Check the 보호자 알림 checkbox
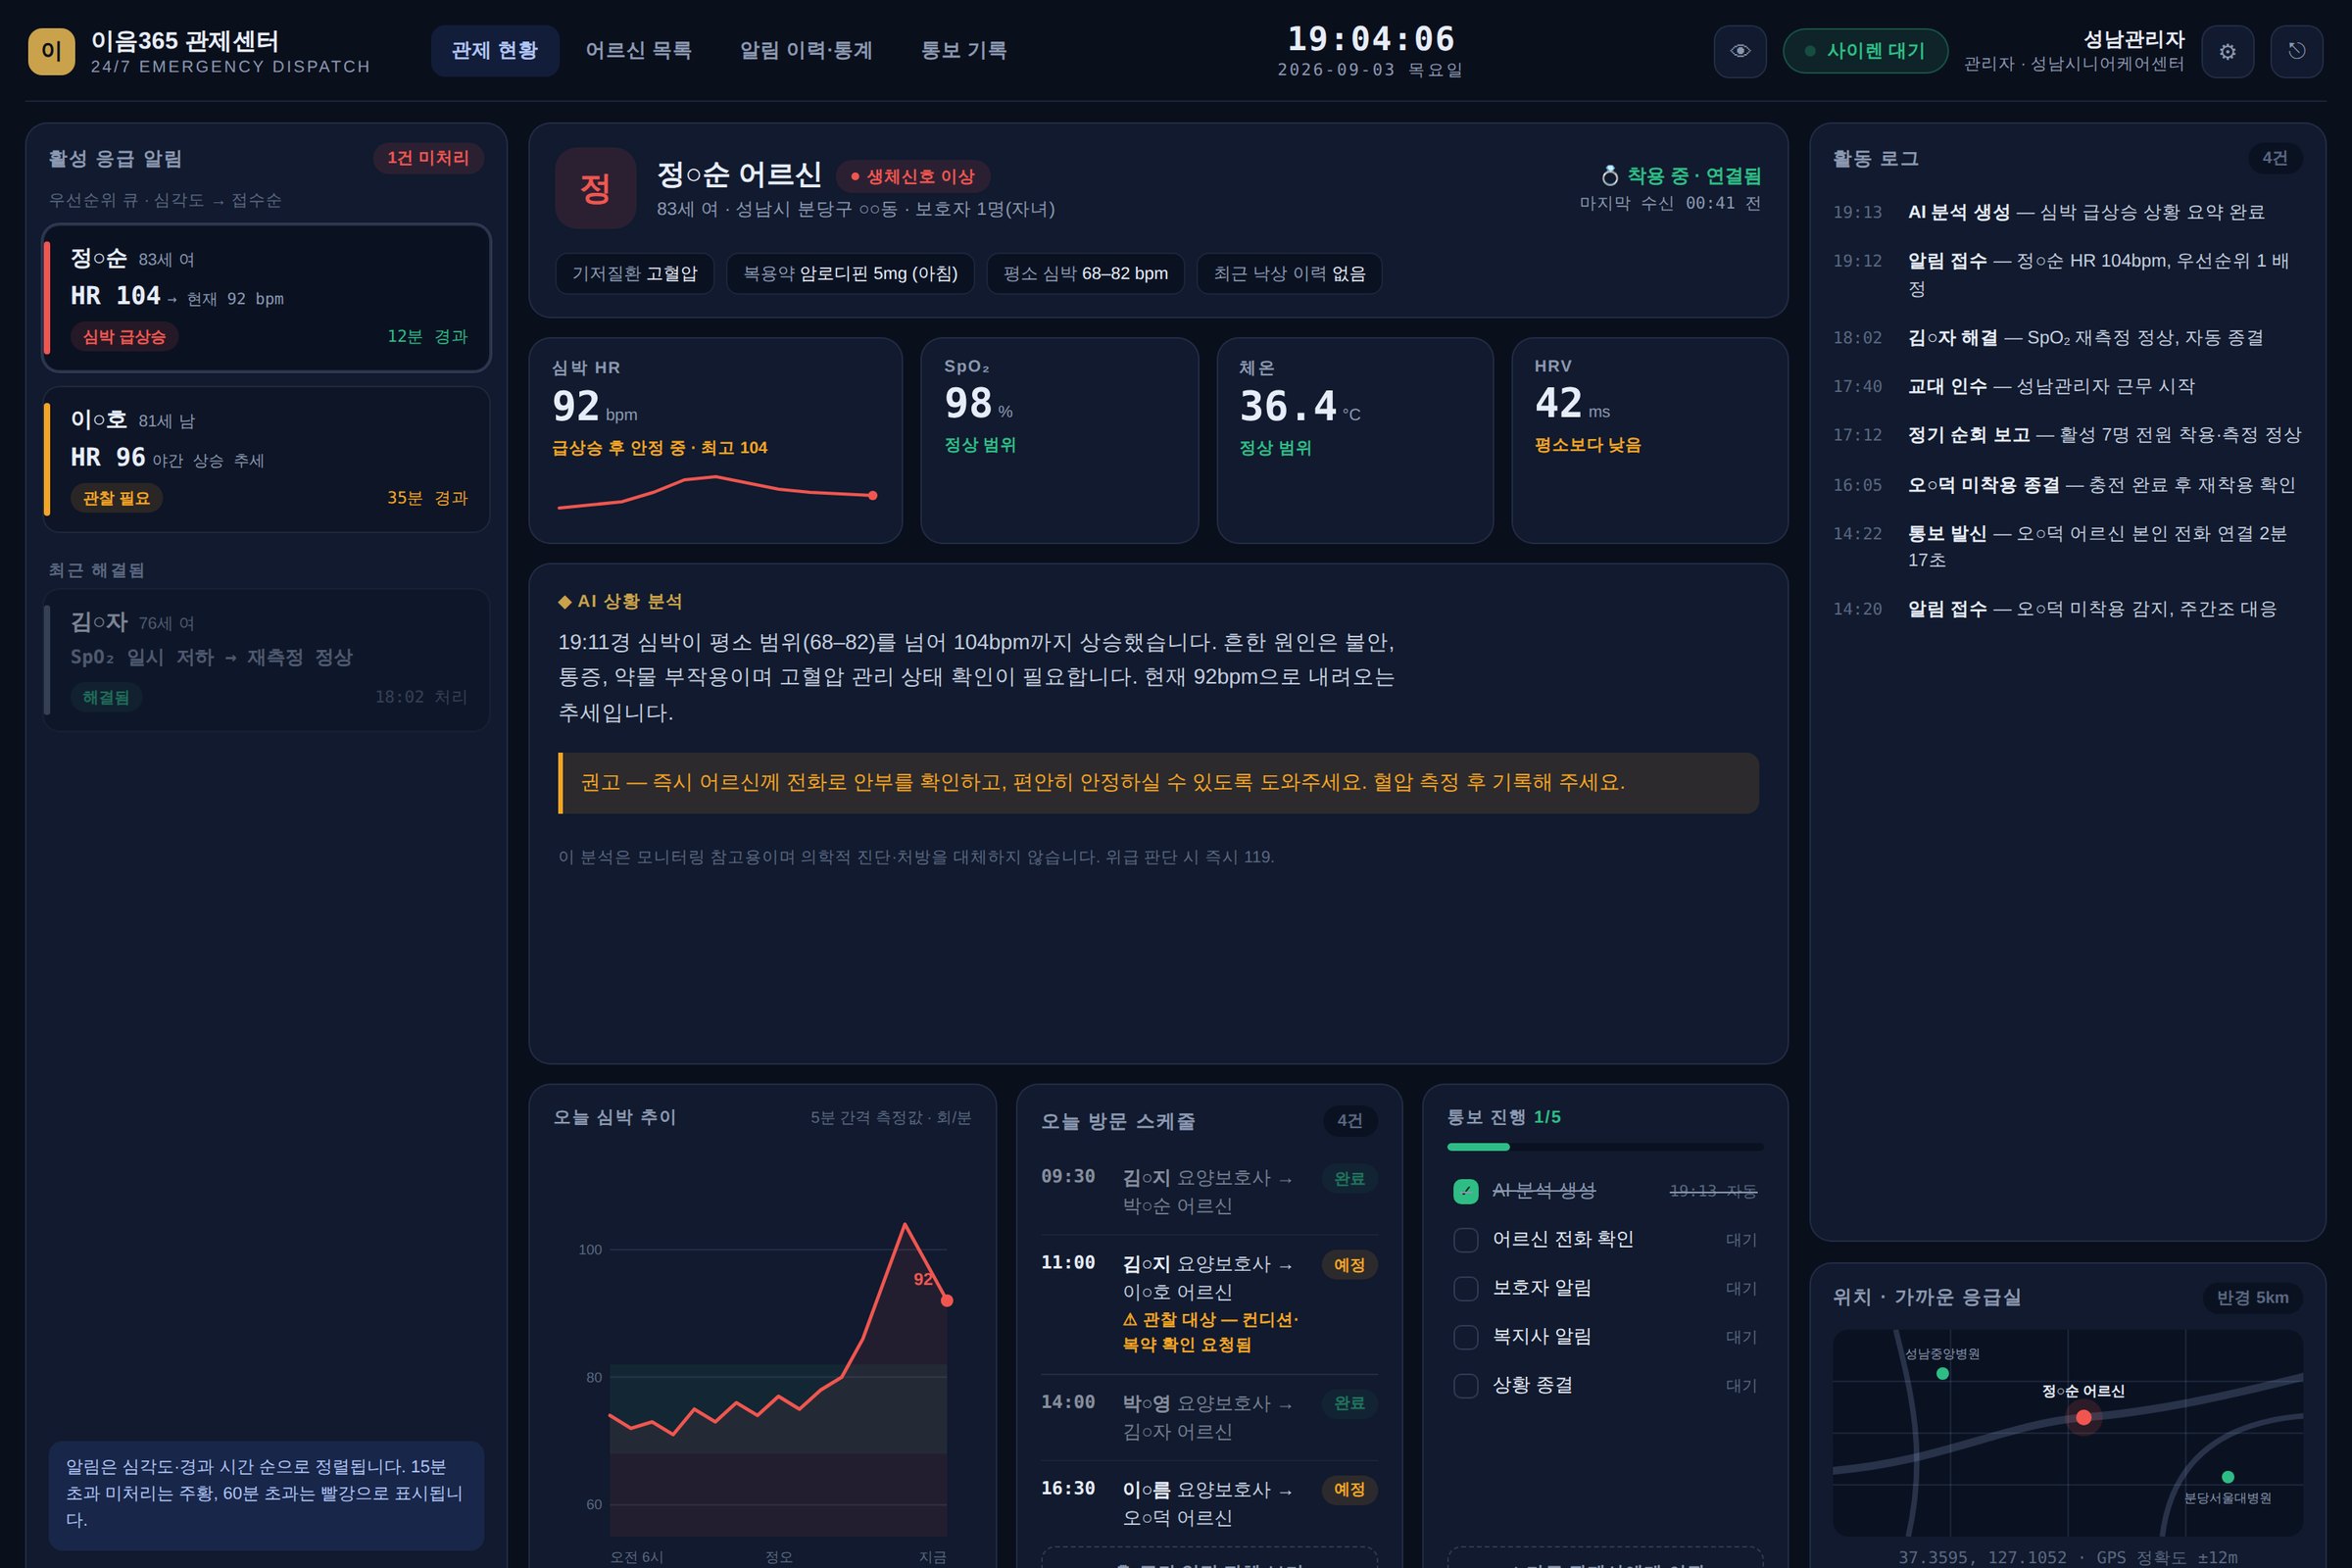Screen dimensions: 2352x1568 pyautogui.click(x=1465, y=1289)
